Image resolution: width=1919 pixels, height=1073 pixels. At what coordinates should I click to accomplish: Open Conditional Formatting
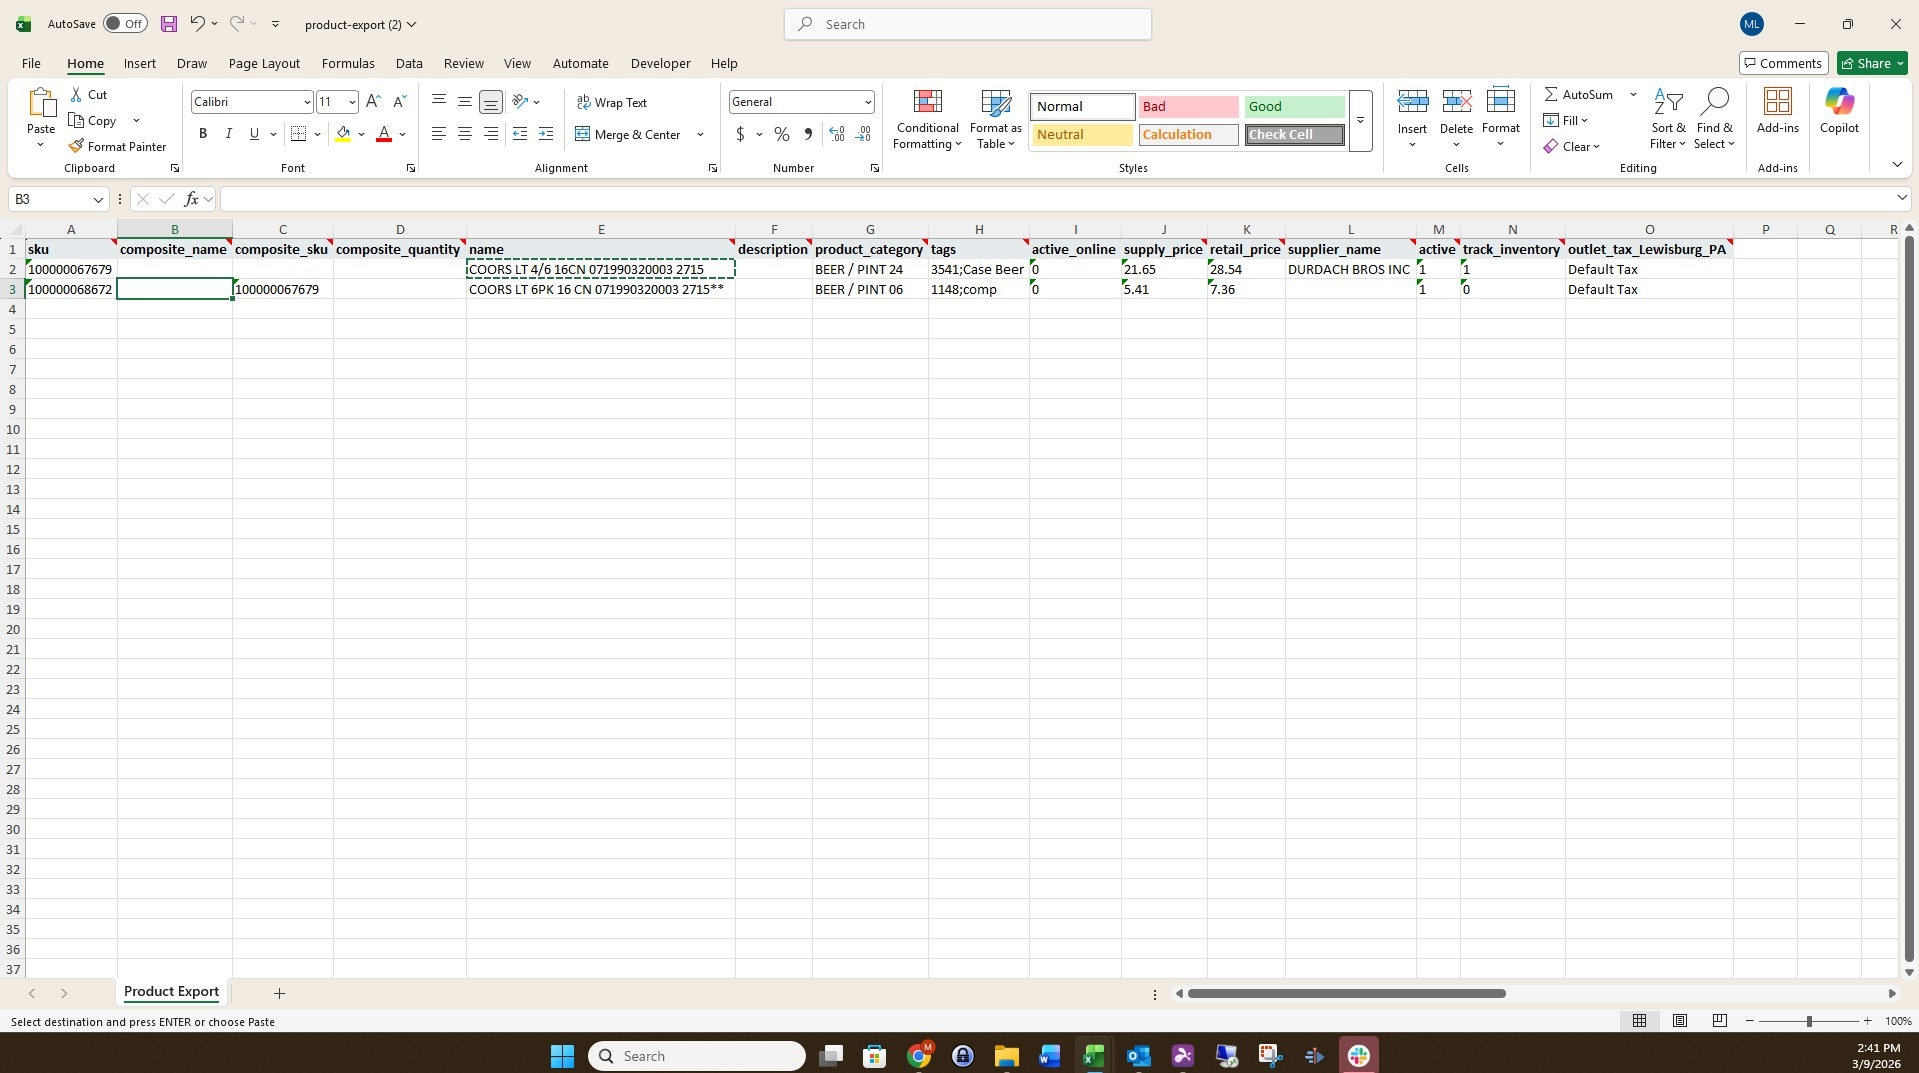[x=927, y=120]
